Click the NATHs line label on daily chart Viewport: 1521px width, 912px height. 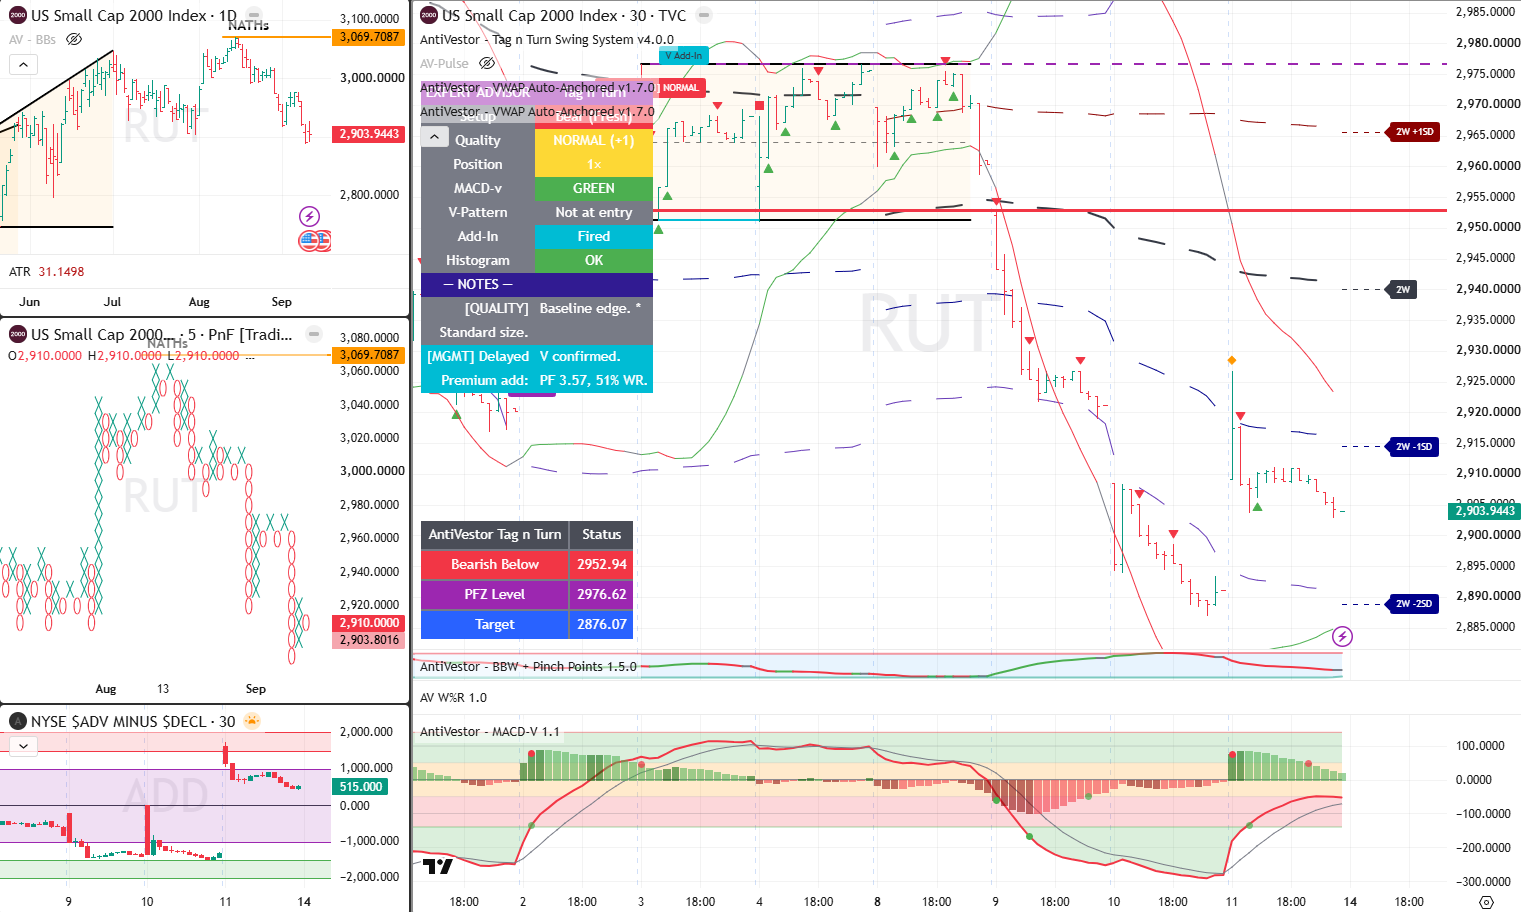[248, 25]
